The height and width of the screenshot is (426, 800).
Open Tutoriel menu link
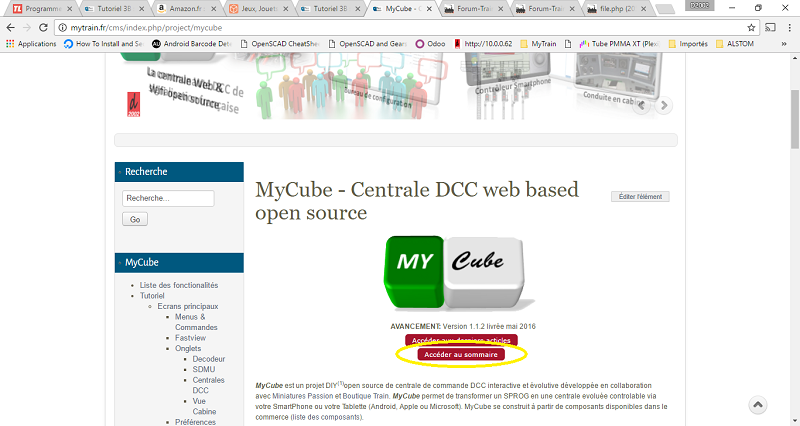[x=152, y=296]
